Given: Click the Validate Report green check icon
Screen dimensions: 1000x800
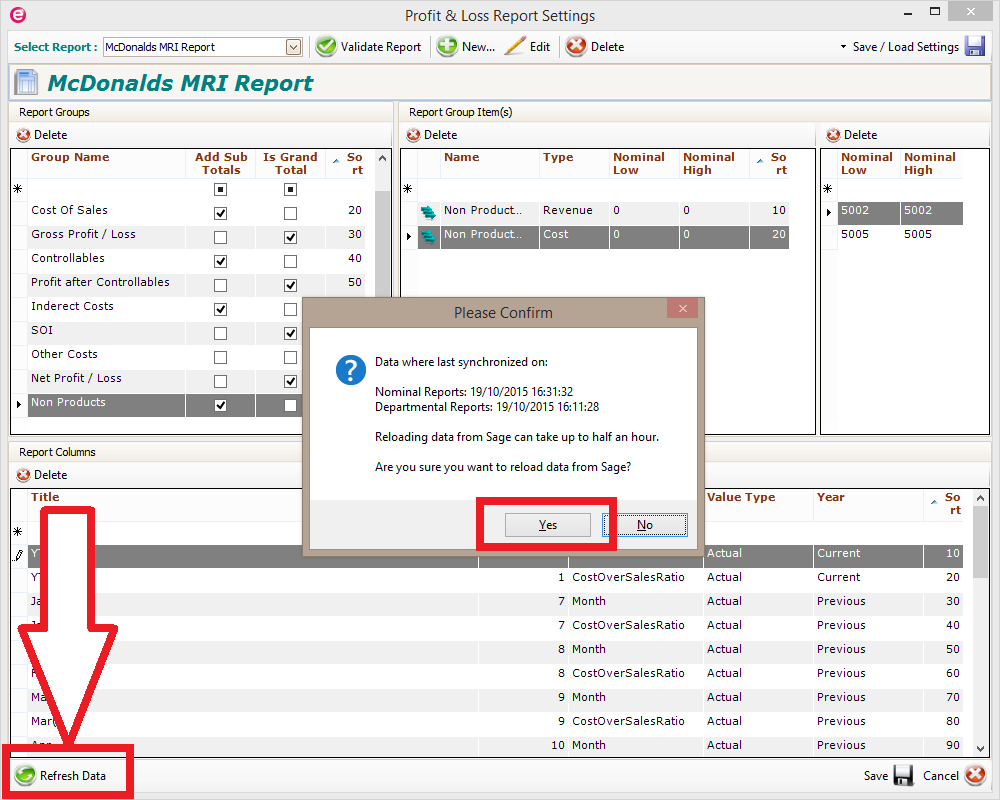Looking at the screenshot, I should 326,47.
